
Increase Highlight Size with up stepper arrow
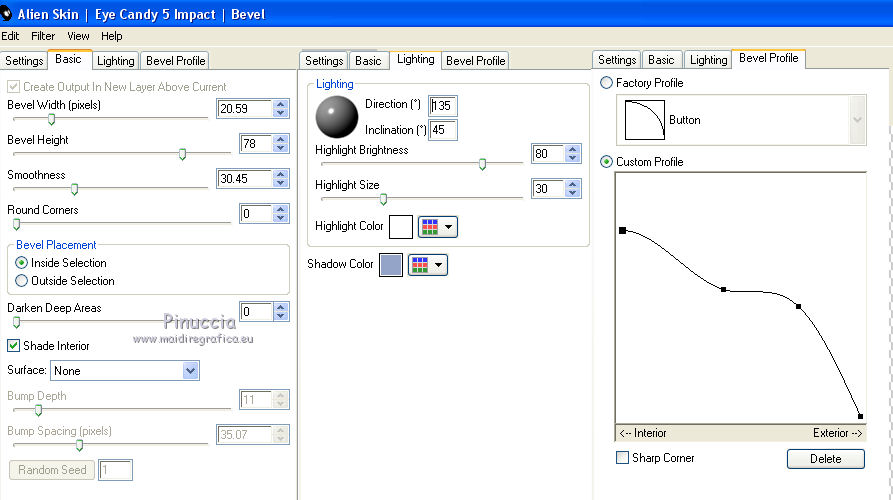572,184
